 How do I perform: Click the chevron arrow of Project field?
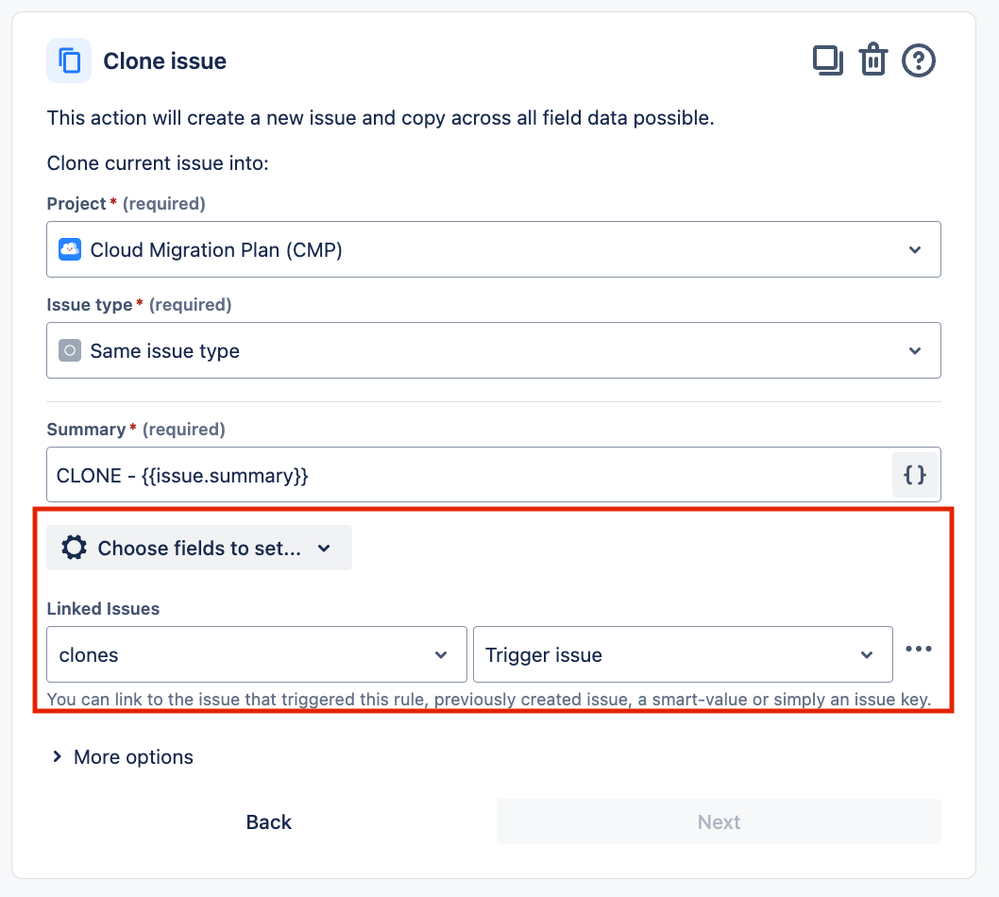(915, 250)
